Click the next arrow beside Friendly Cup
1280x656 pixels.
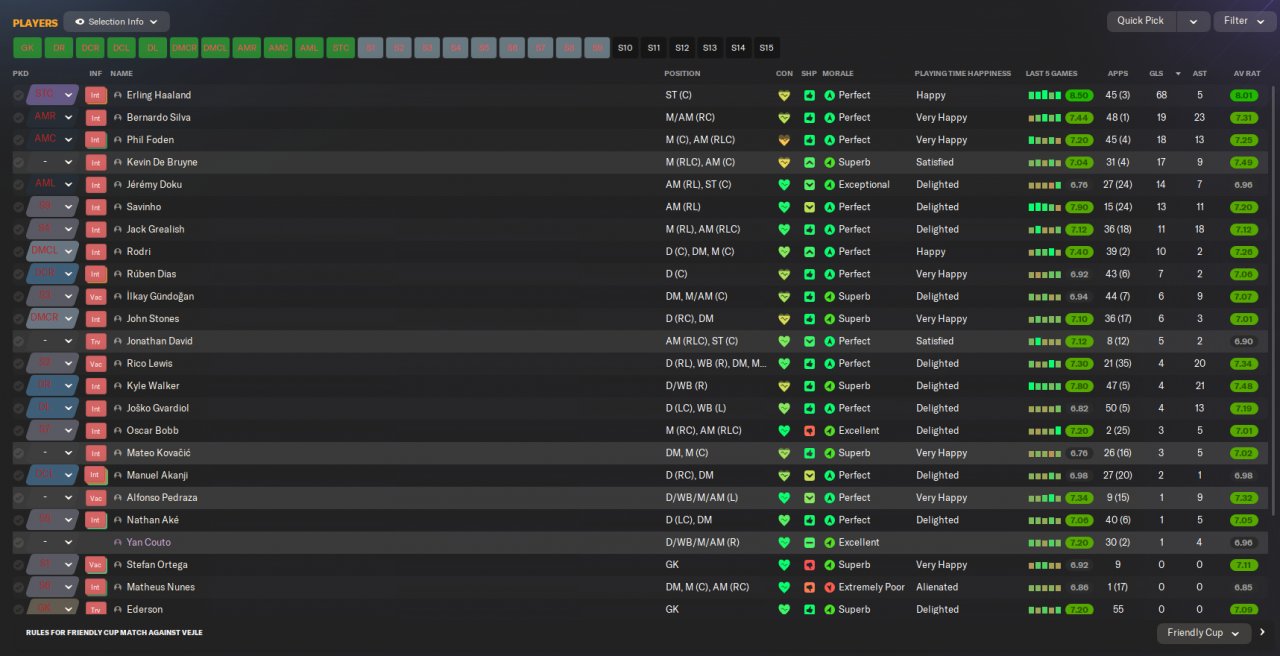tap(1263, 632)
